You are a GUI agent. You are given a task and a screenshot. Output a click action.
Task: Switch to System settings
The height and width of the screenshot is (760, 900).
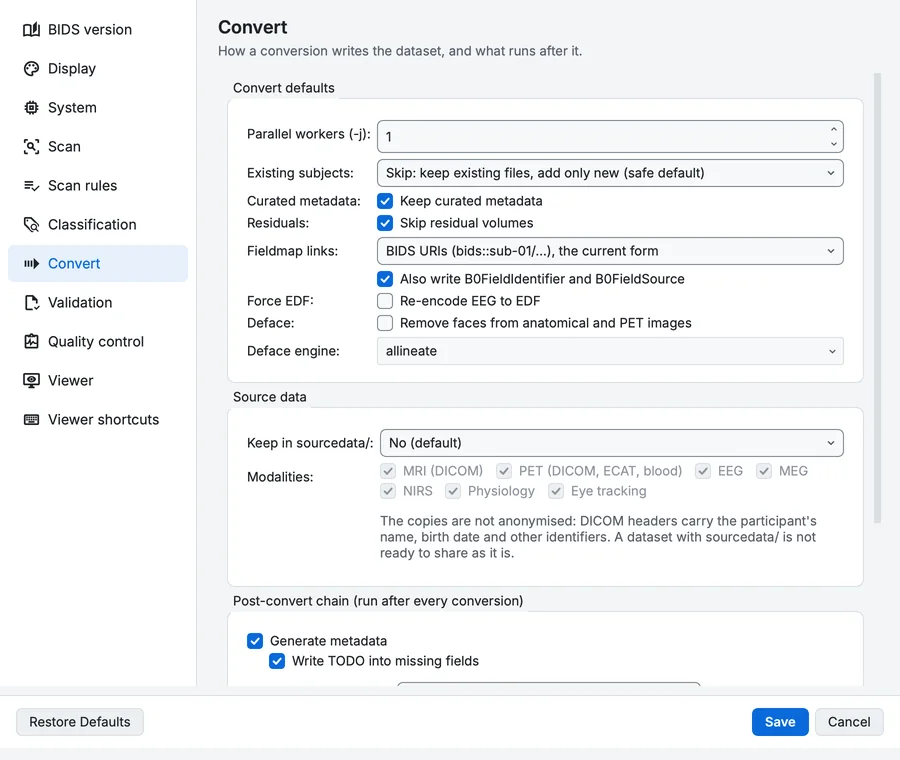point(98,107)
